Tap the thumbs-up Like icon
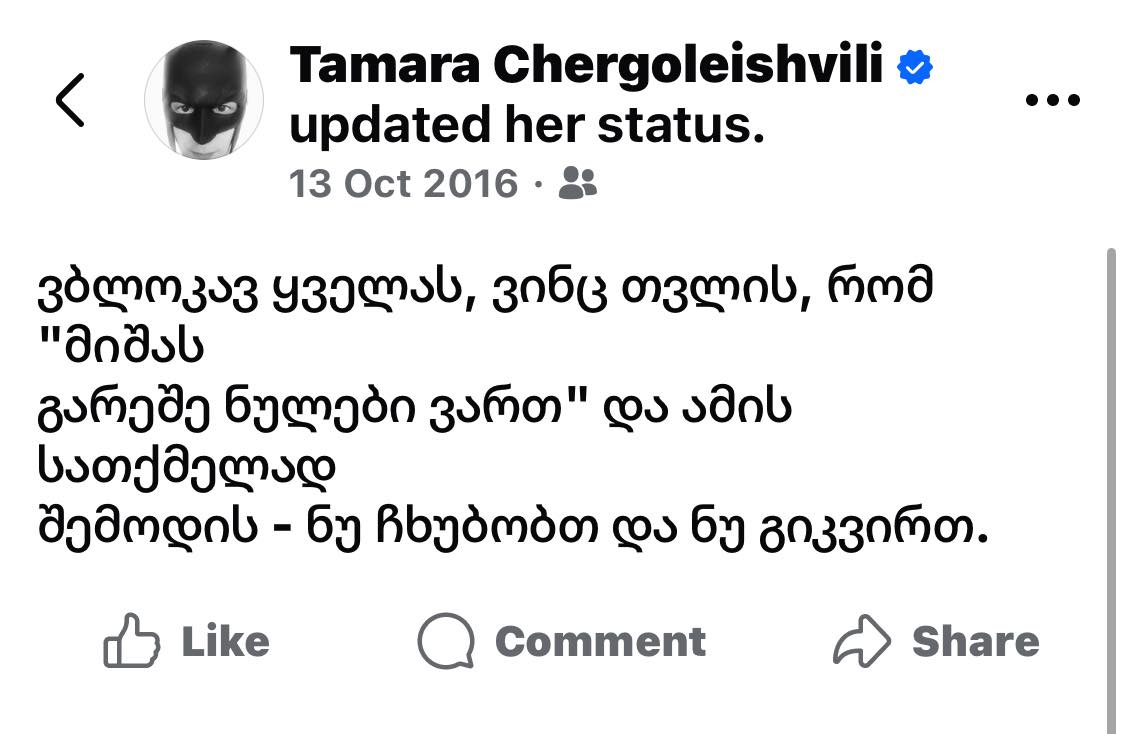 point(132,641)
